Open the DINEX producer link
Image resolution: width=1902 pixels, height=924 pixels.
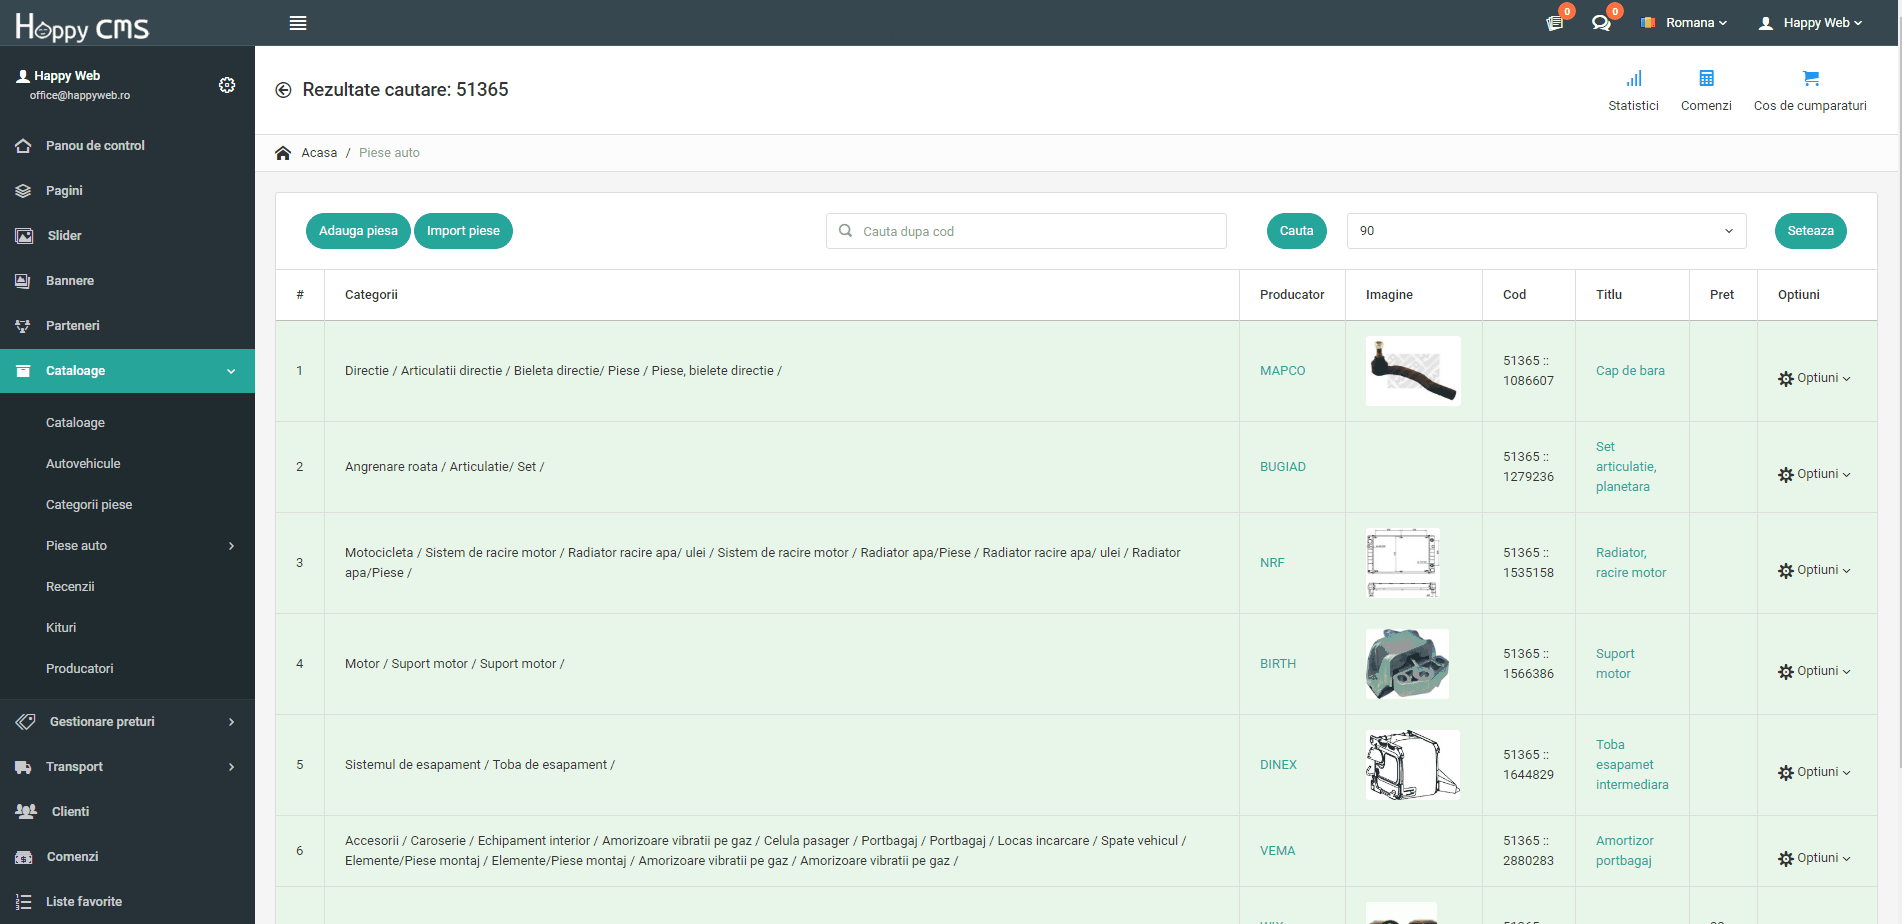click(1278, 765)
